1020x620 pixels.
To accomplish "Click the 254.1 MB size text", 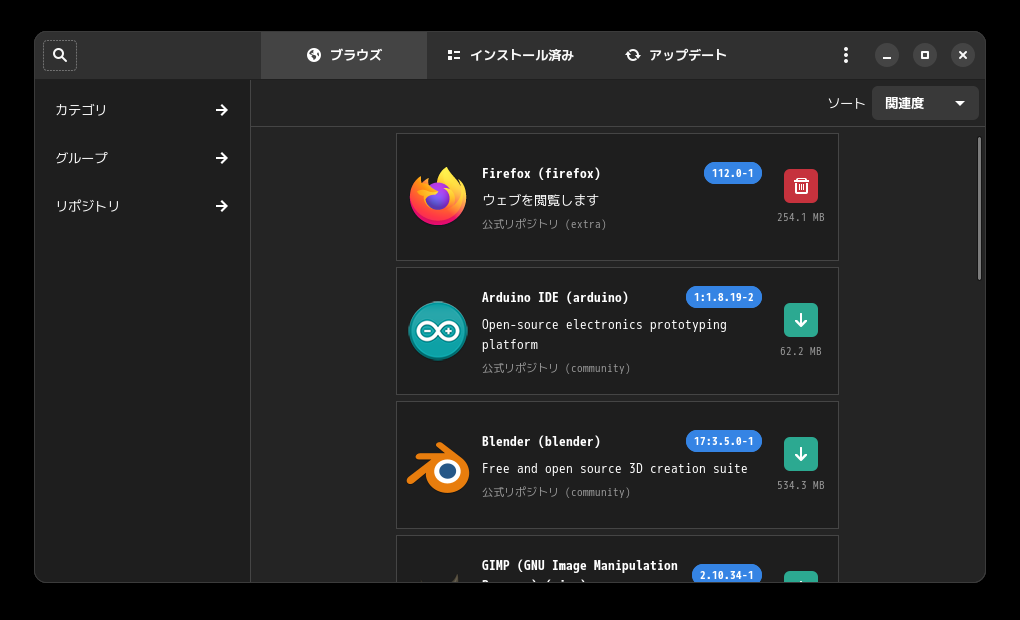I will pyautogui.click(x=801, y=217).
